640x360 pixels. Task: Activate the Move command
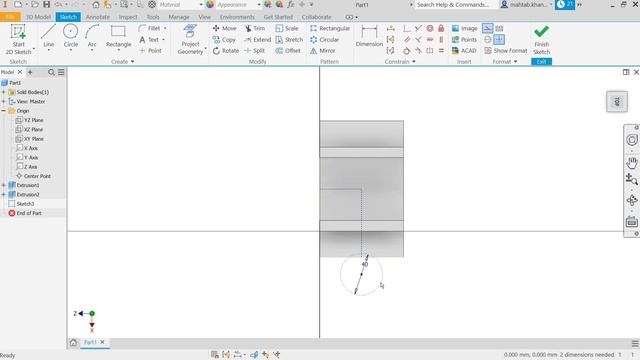pos(224,28)
